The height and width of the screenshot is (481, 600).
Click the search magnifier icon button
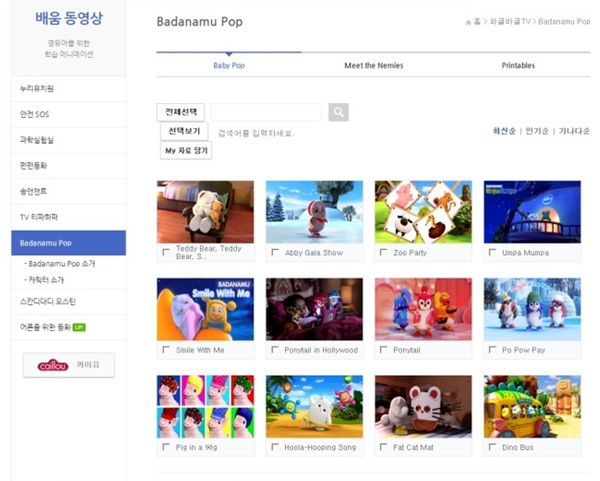(338, 112)
